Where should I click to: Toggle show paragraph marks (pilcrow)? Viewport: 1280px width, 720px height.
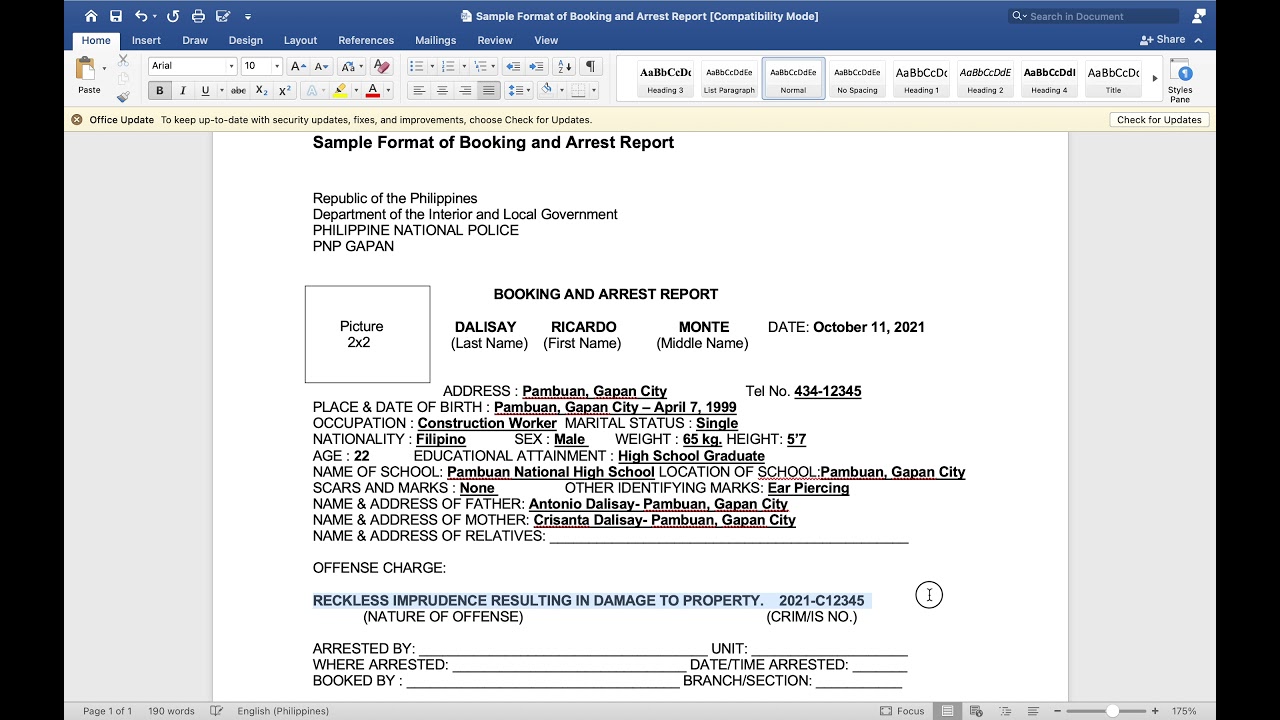click(590, 66)
